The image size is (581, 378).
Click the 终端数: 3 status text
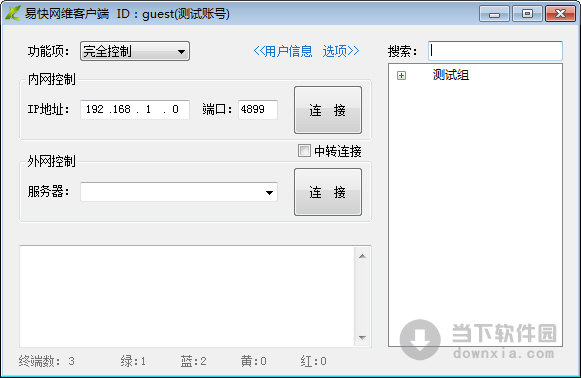coord(47,361)
